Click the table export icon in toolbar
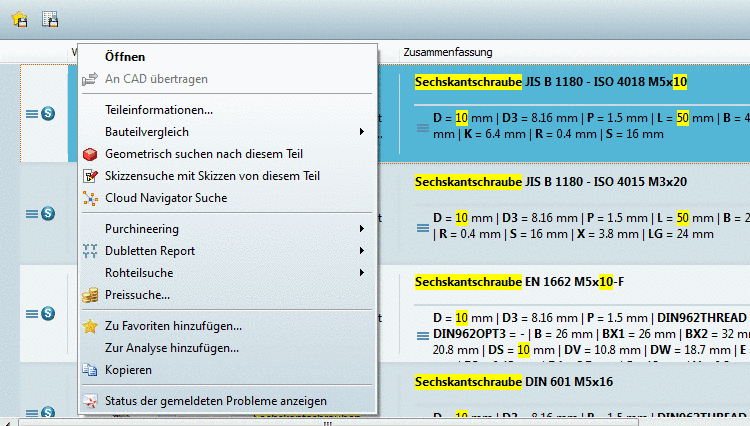Screen dimensions: 750x426 click(x=50, y=19)
